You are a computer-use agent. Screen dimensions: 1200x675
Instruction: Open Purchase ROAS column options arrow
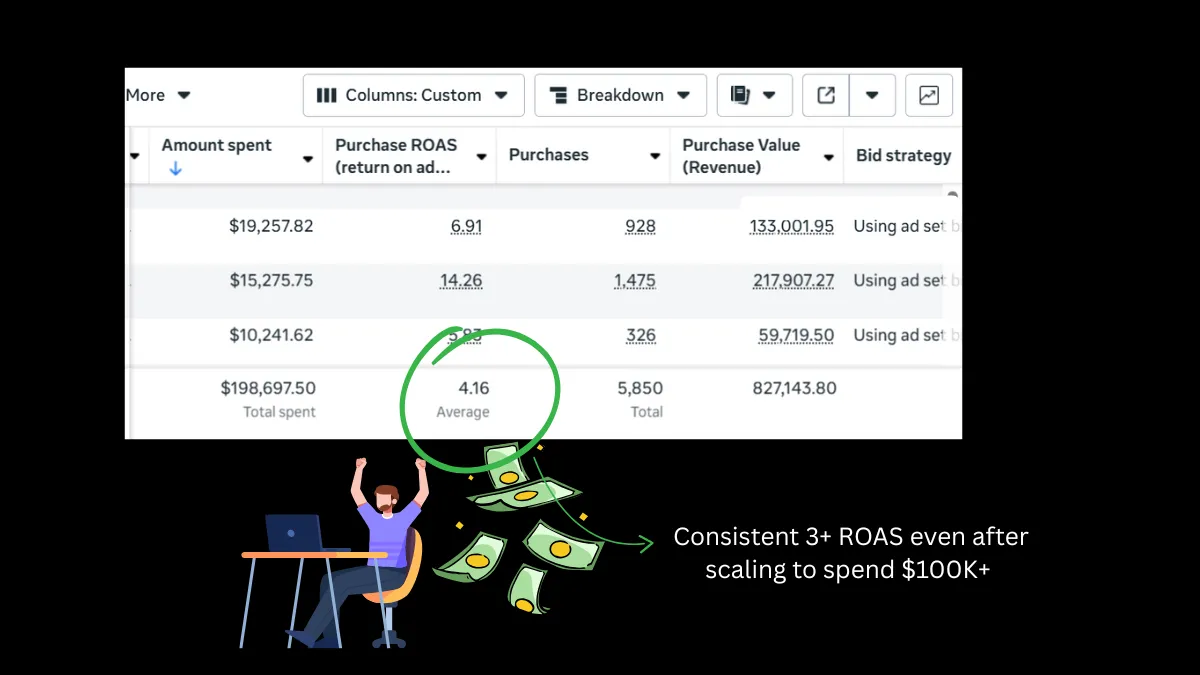point(481,157)
